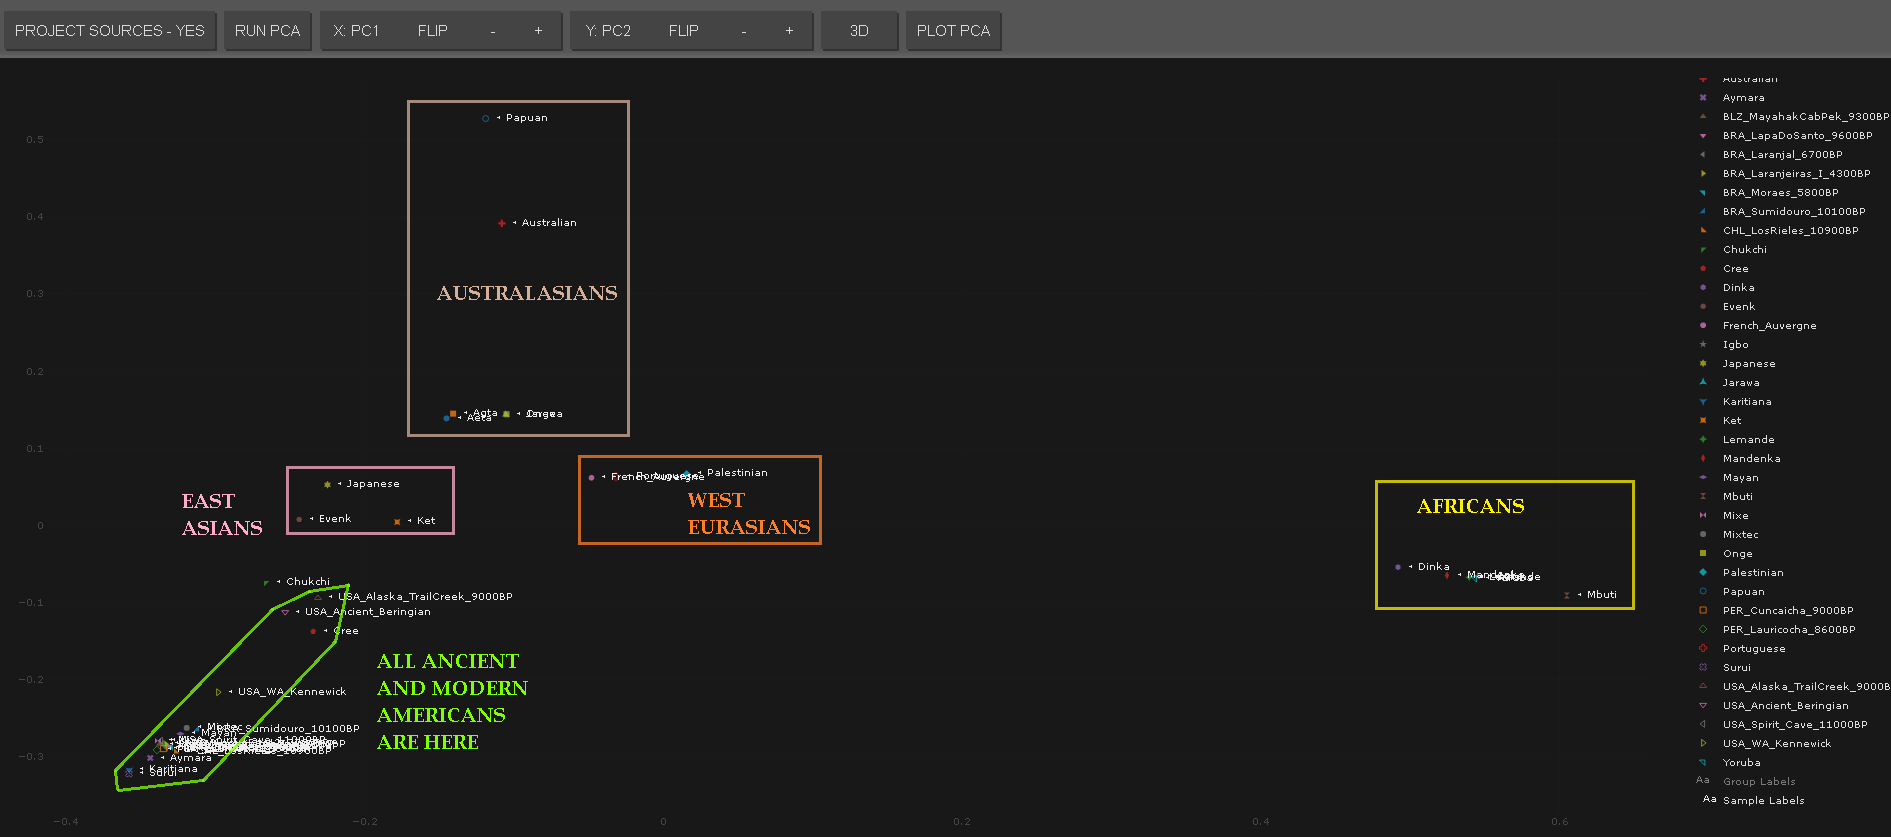Click the Mixe bowtie legend marker
The width and height of the screenshot is (1891, 837).
point(1703,516)
